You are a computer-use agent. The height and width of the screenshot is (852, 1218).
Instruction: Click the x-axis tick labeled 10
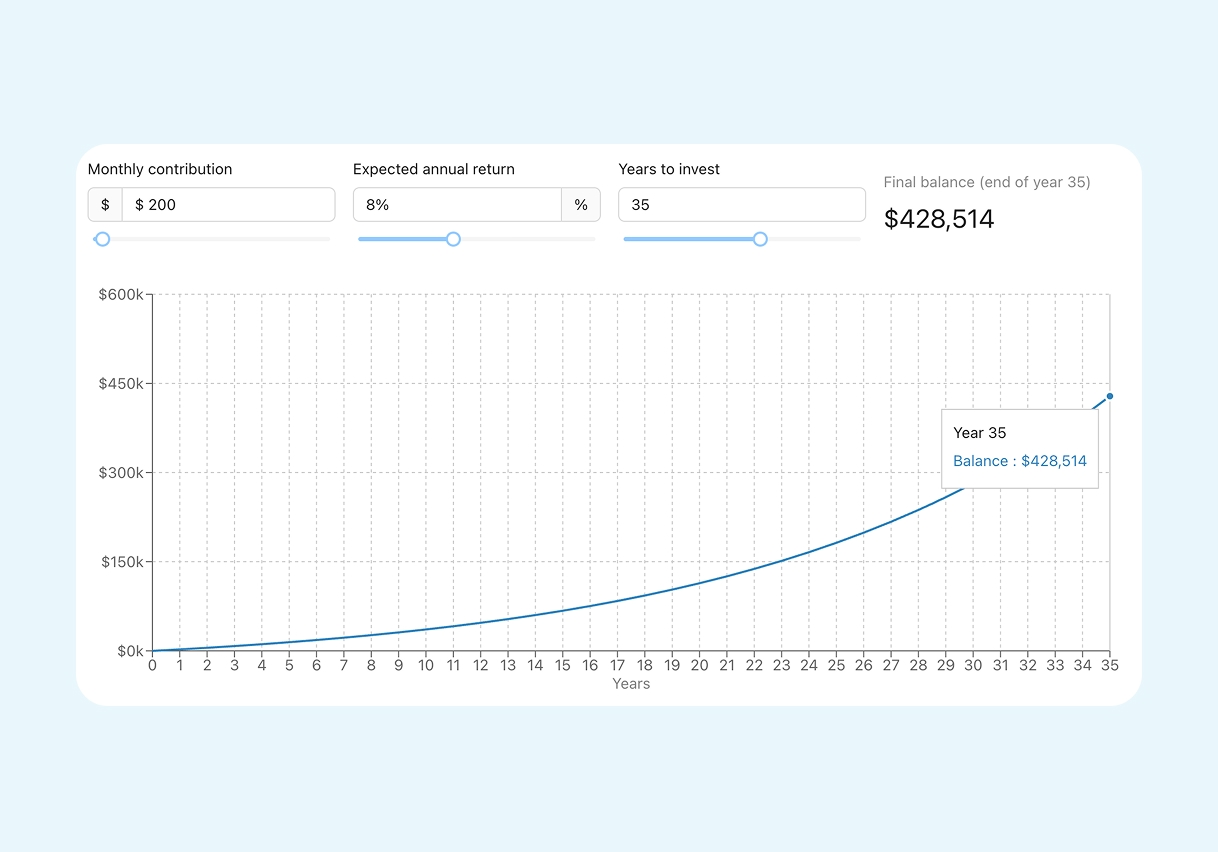pos(426,665)
